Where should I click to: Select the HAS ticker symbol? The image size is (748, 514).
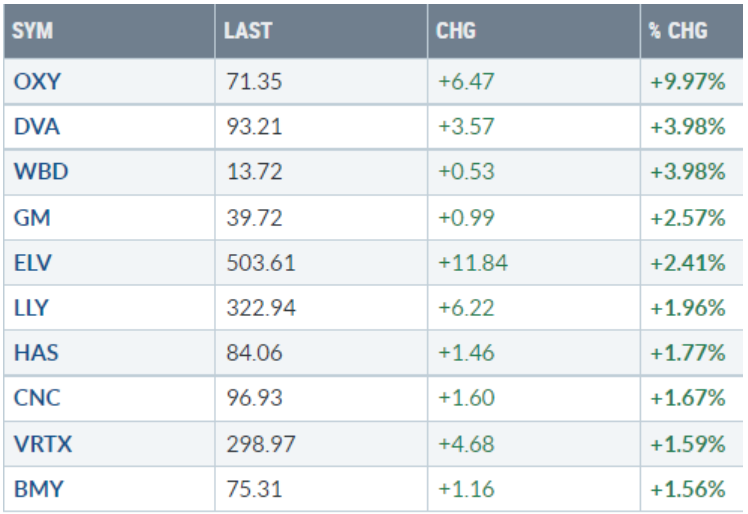click(x=35, y=353)
